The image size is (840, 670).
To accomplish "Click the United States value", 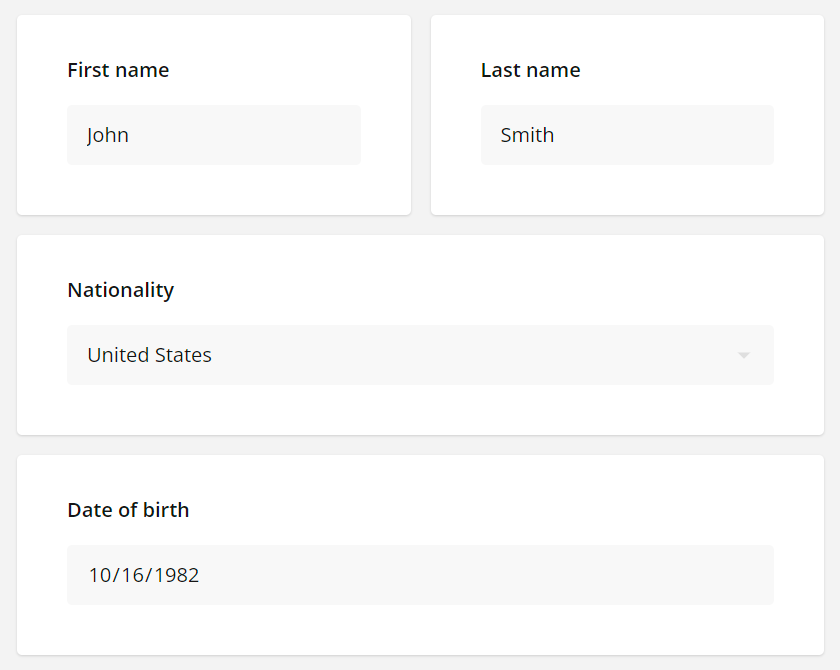I will (148, 355).
